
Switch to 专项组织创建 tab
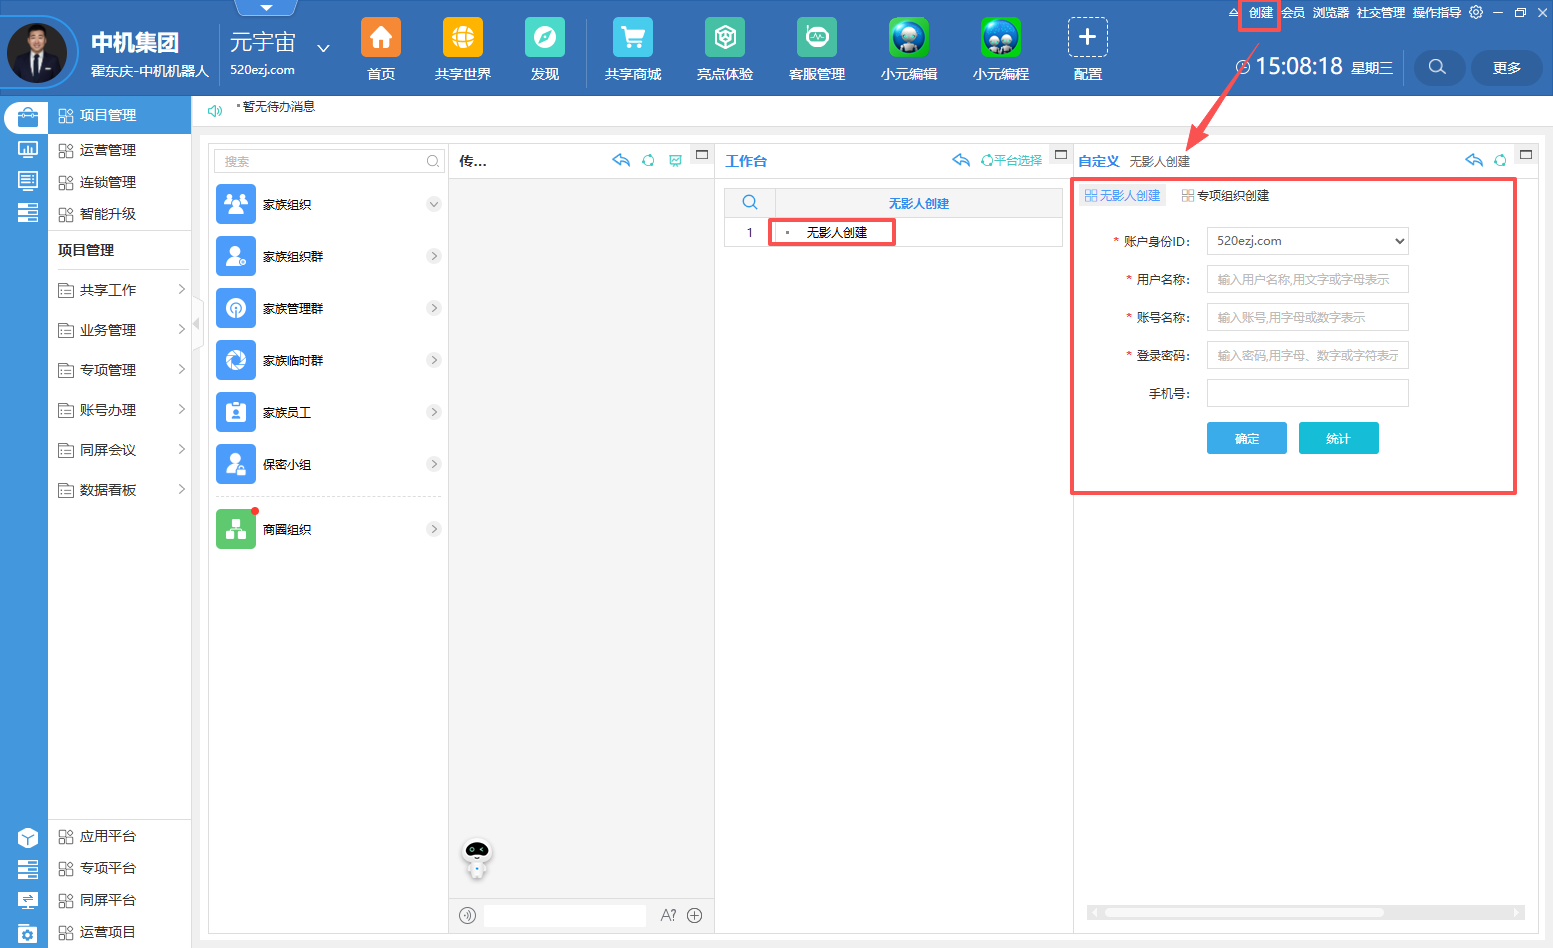click(1225, 196)
